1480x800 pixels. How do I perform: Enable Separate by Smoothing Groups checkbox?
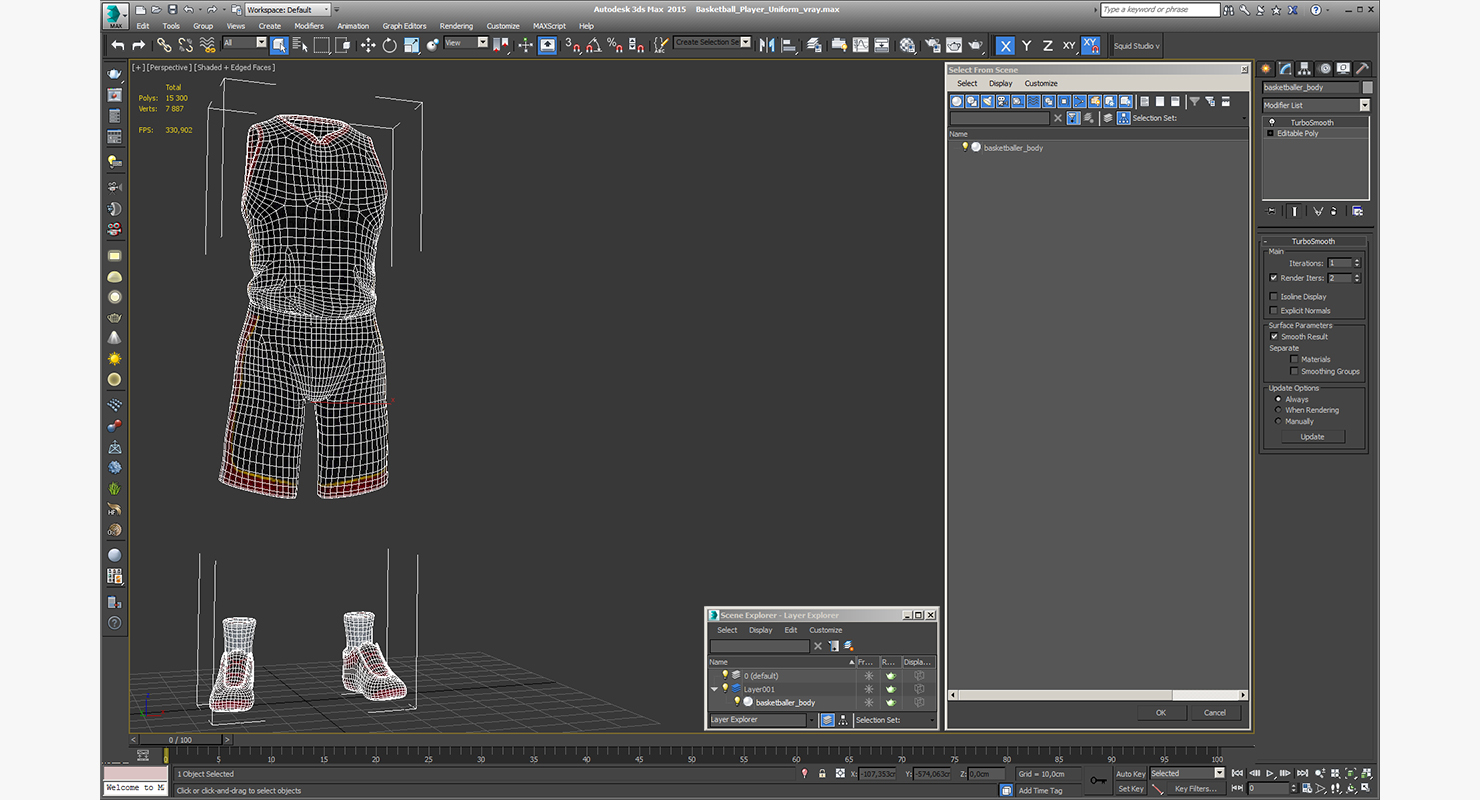tap(1294, 371)
